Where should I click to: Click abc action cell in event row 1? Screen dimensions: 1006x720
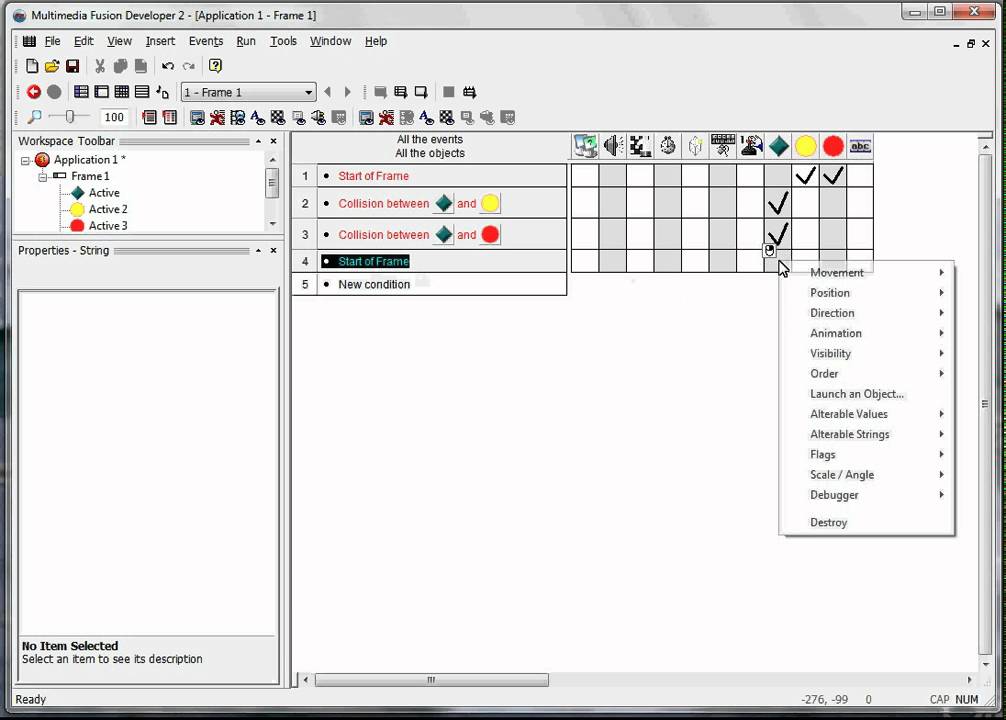pos(860,175)
